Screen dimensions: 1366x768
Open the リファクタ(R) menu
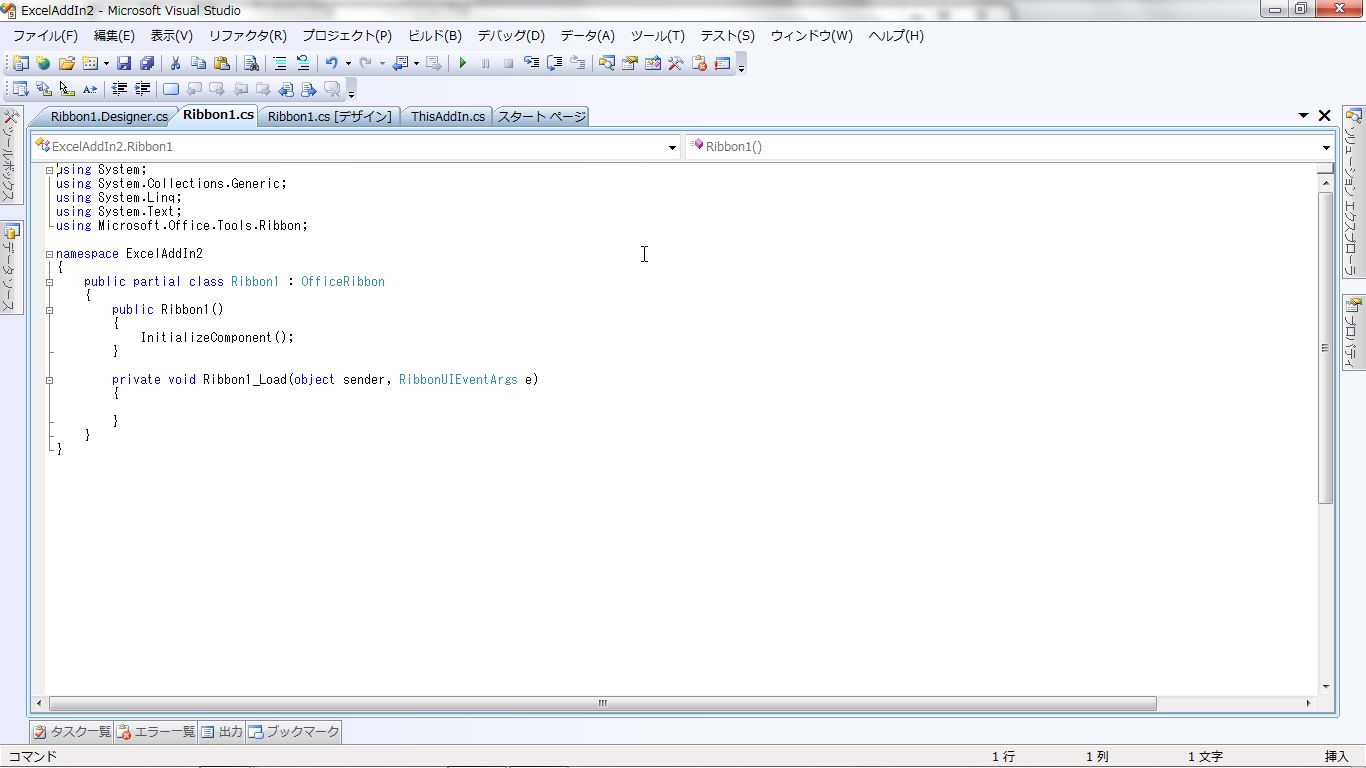(x=247, y=35)
